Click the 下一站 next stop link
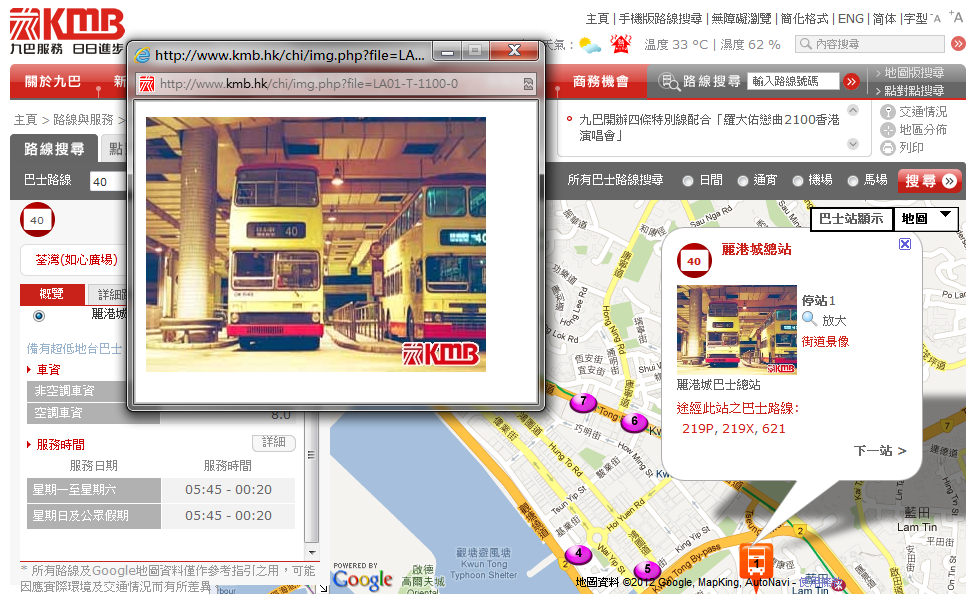976x594 pixels. [x=880, y=450]
